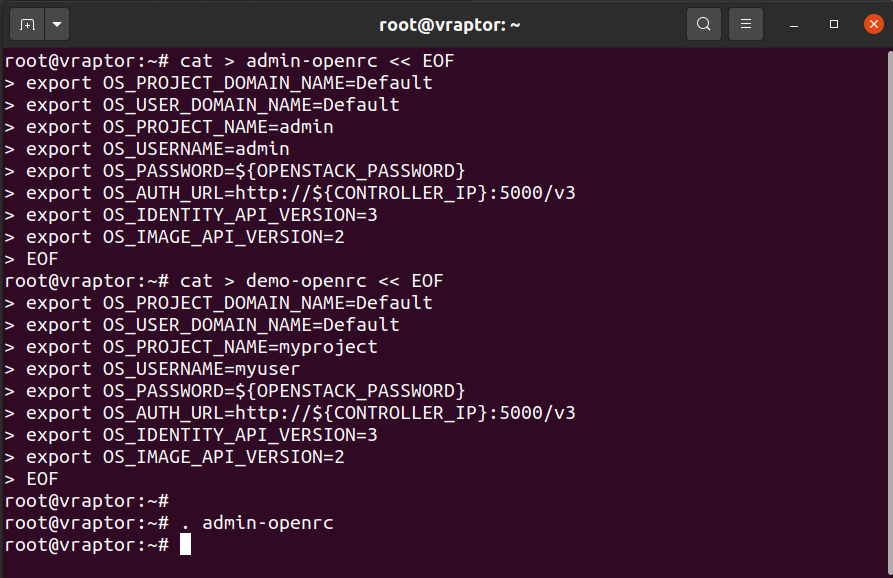The image size is (893, 578).
Task: Click the 'cat > admin-openrc << EOF' command
Action: click(x=317, y=61)
